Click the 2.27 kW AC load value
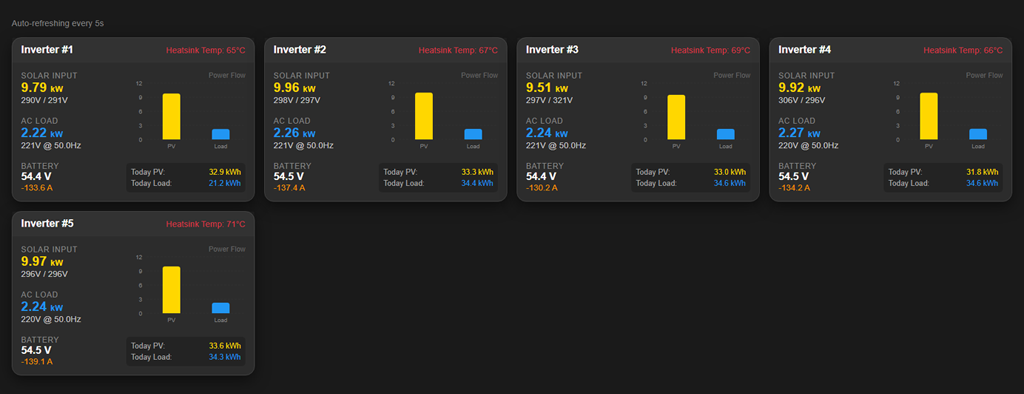Screen dimensions: 1024x394 click(799, 133)
